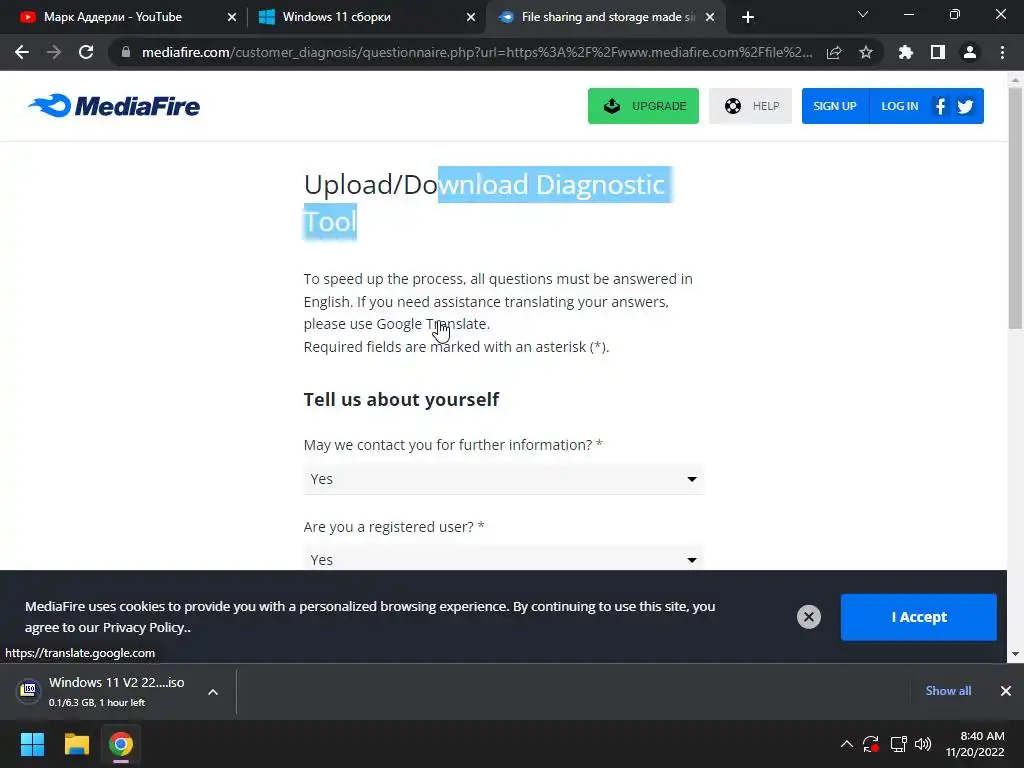Open the Chrome profile icon
Viewport: 1024px width, 768px height.
click(x=970, y=52)
